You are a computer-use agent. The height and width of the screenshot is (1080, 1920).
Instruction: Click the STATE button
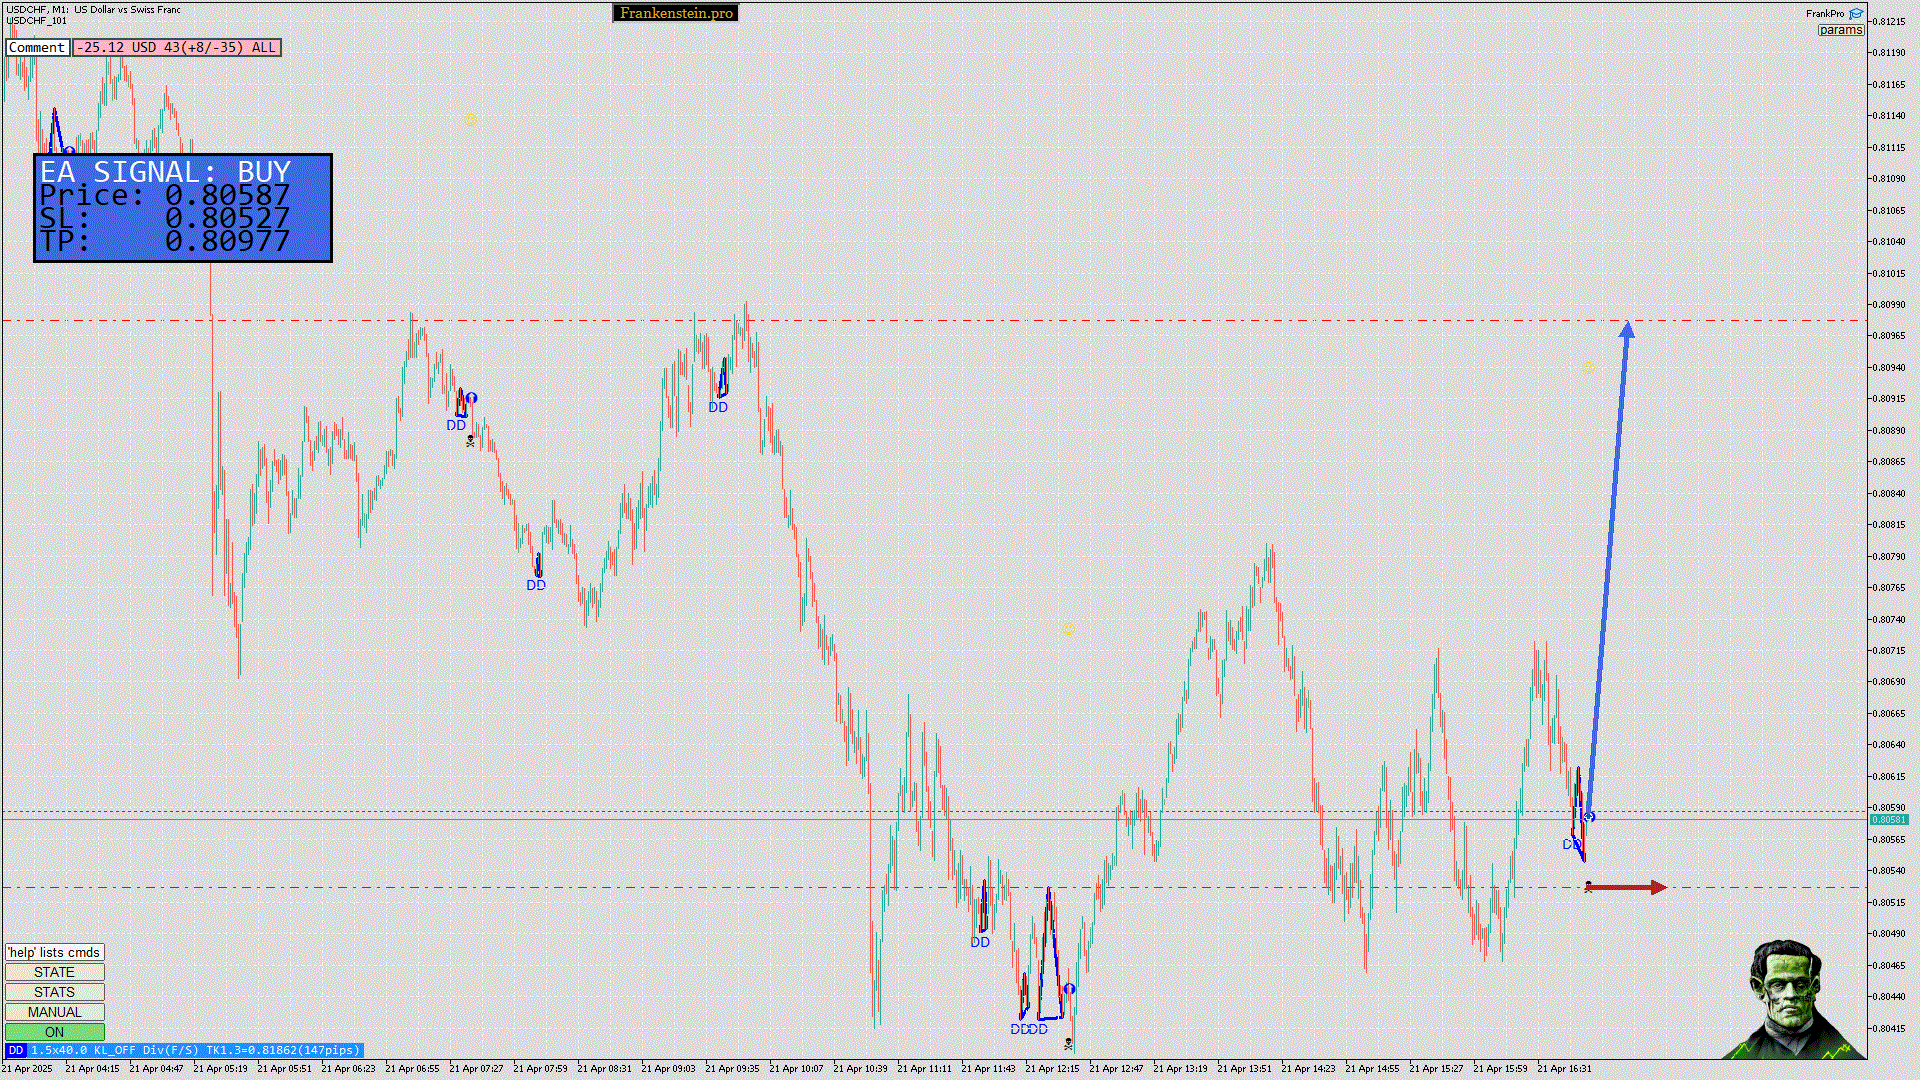[54, 972]
